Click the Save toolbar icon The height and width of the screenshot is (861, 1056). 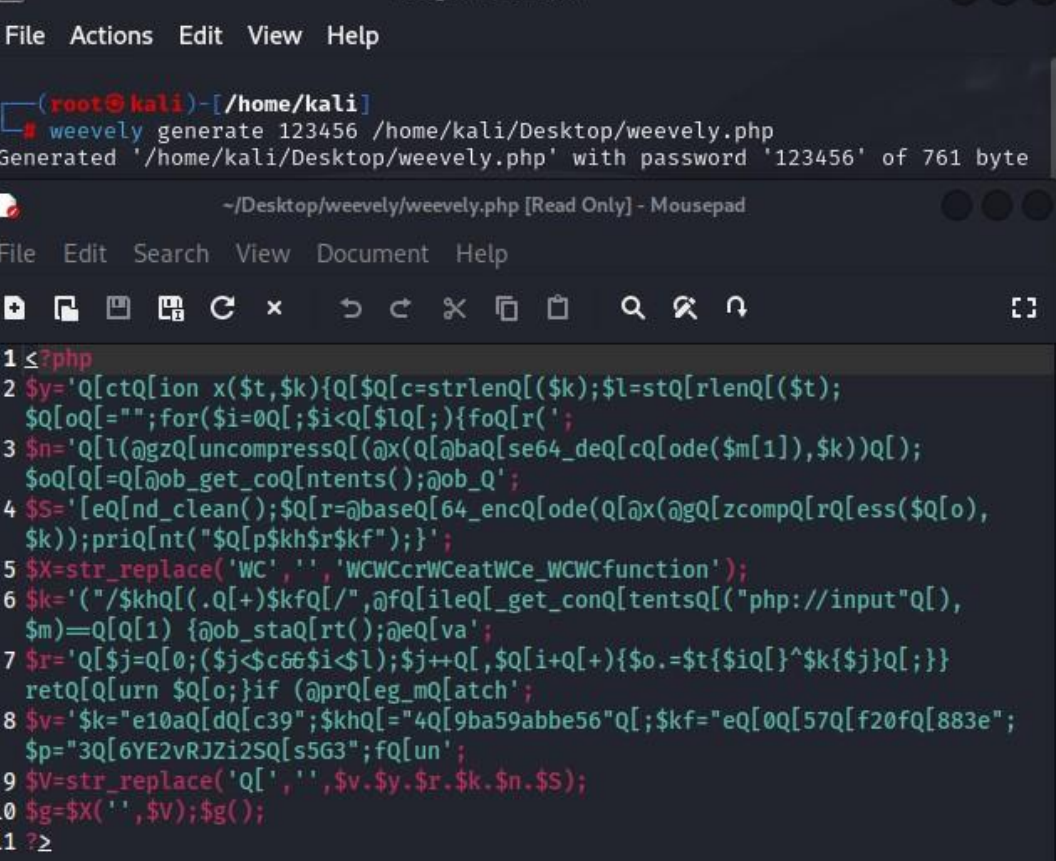pos(119,308)
